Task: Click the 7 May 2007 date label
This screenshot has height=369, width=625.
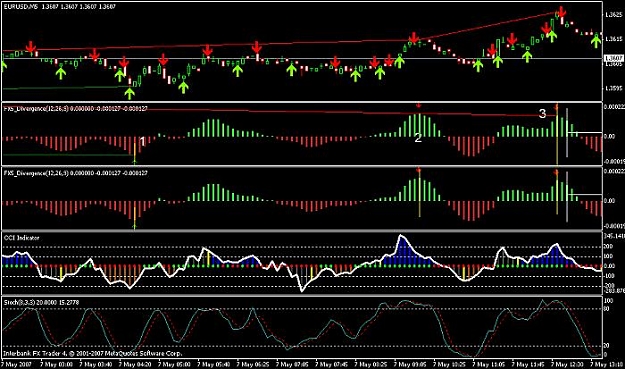Action: [16, 364]
